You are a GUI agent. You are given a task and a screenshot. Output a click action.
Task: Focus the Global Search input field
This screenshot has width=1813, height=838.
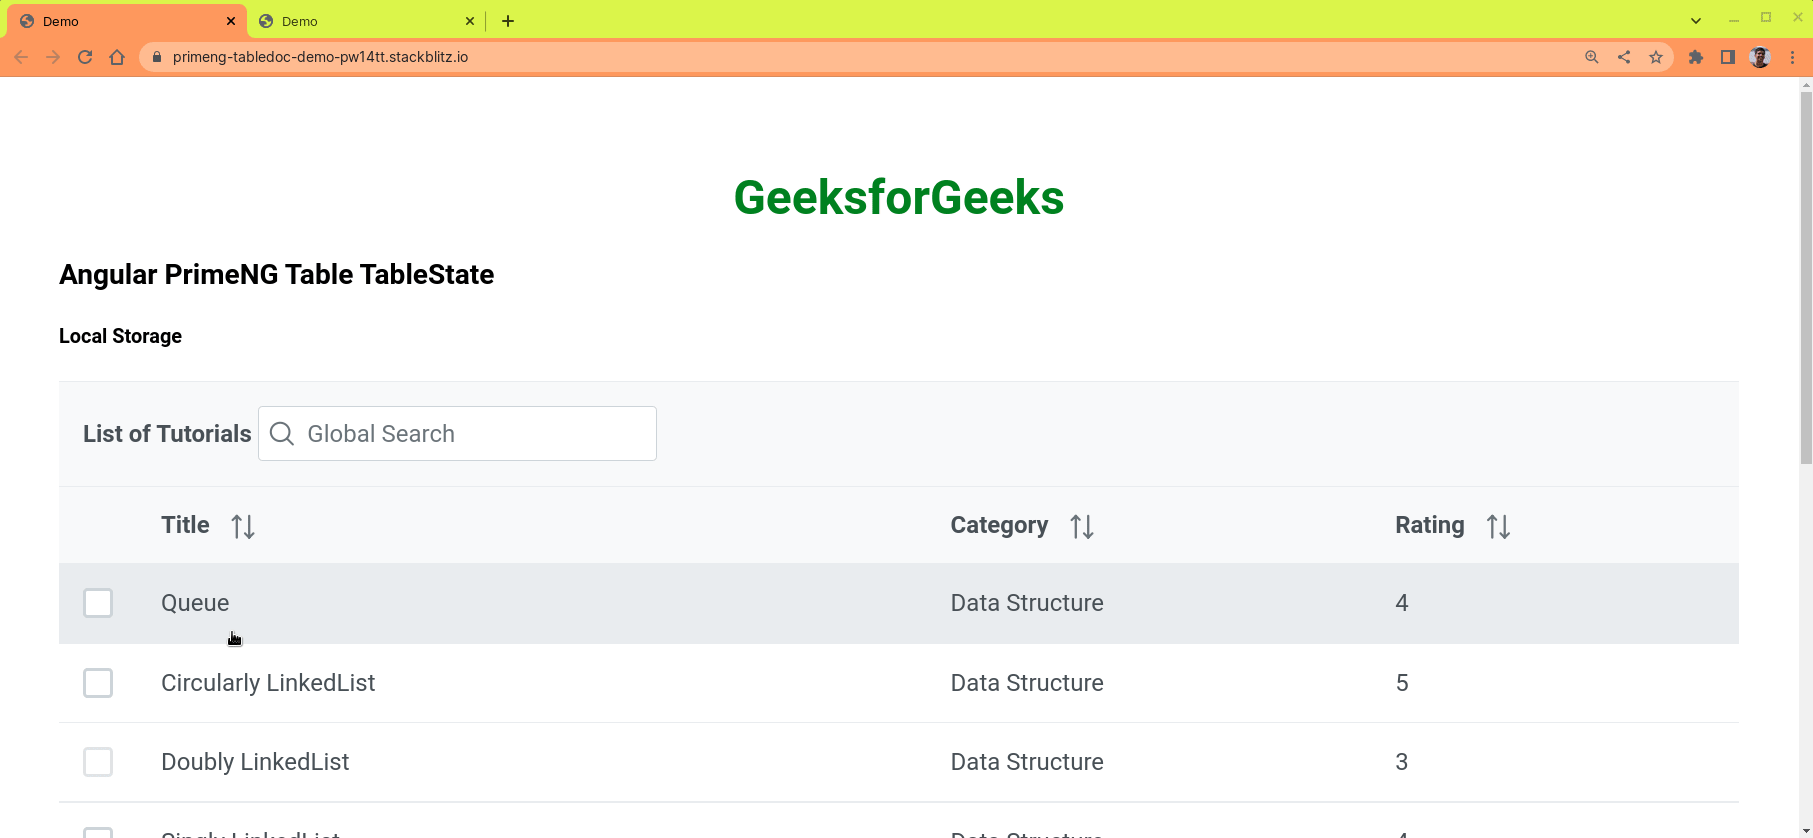457,433
